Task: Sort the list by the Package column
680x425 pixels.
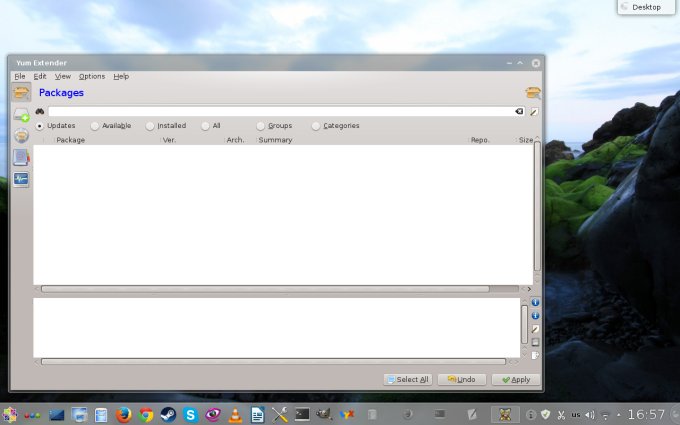Action: (x=70, y=140)
